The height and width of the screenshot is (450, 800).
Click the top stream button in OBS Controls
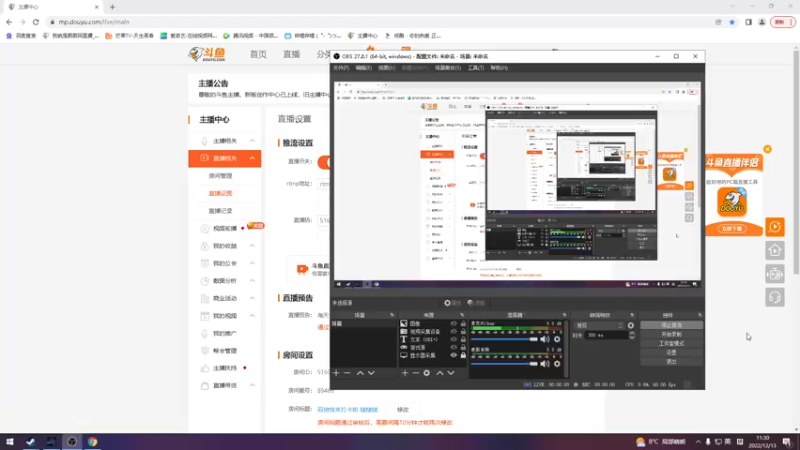click(671, 326)
